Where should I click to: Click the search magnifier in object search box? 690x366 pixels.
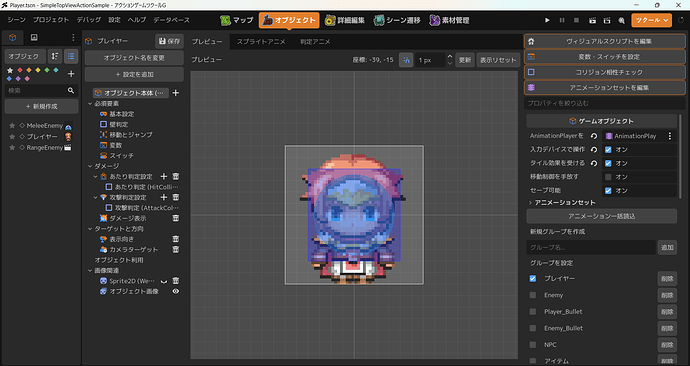click(x=71, y=90)
